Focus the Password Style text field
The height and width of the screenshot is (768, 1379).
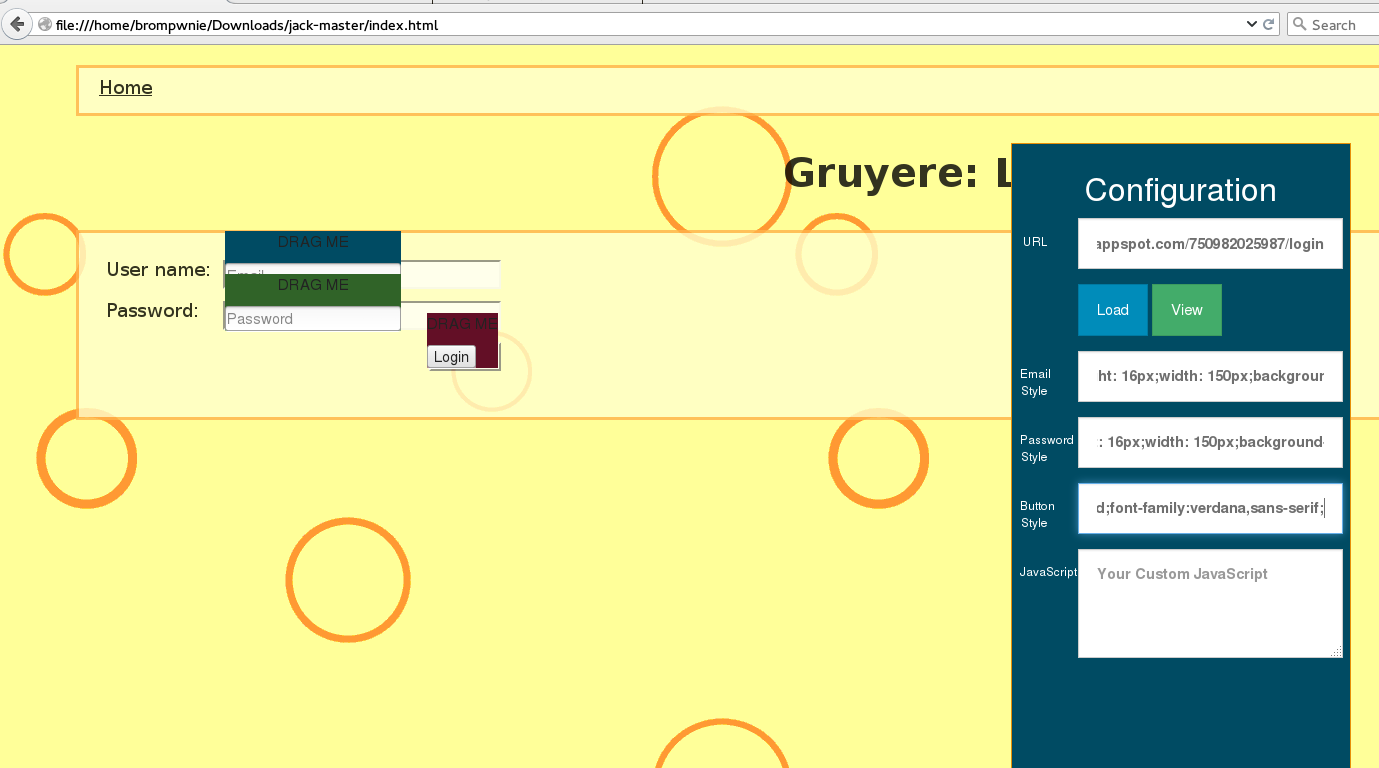tap(1210, 442)
